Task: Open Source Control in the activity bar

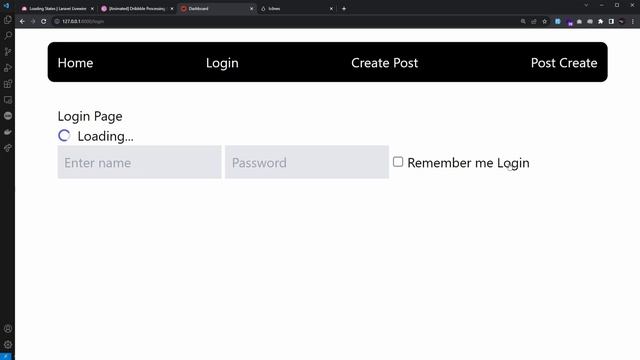Action: (x=8, y=51)
